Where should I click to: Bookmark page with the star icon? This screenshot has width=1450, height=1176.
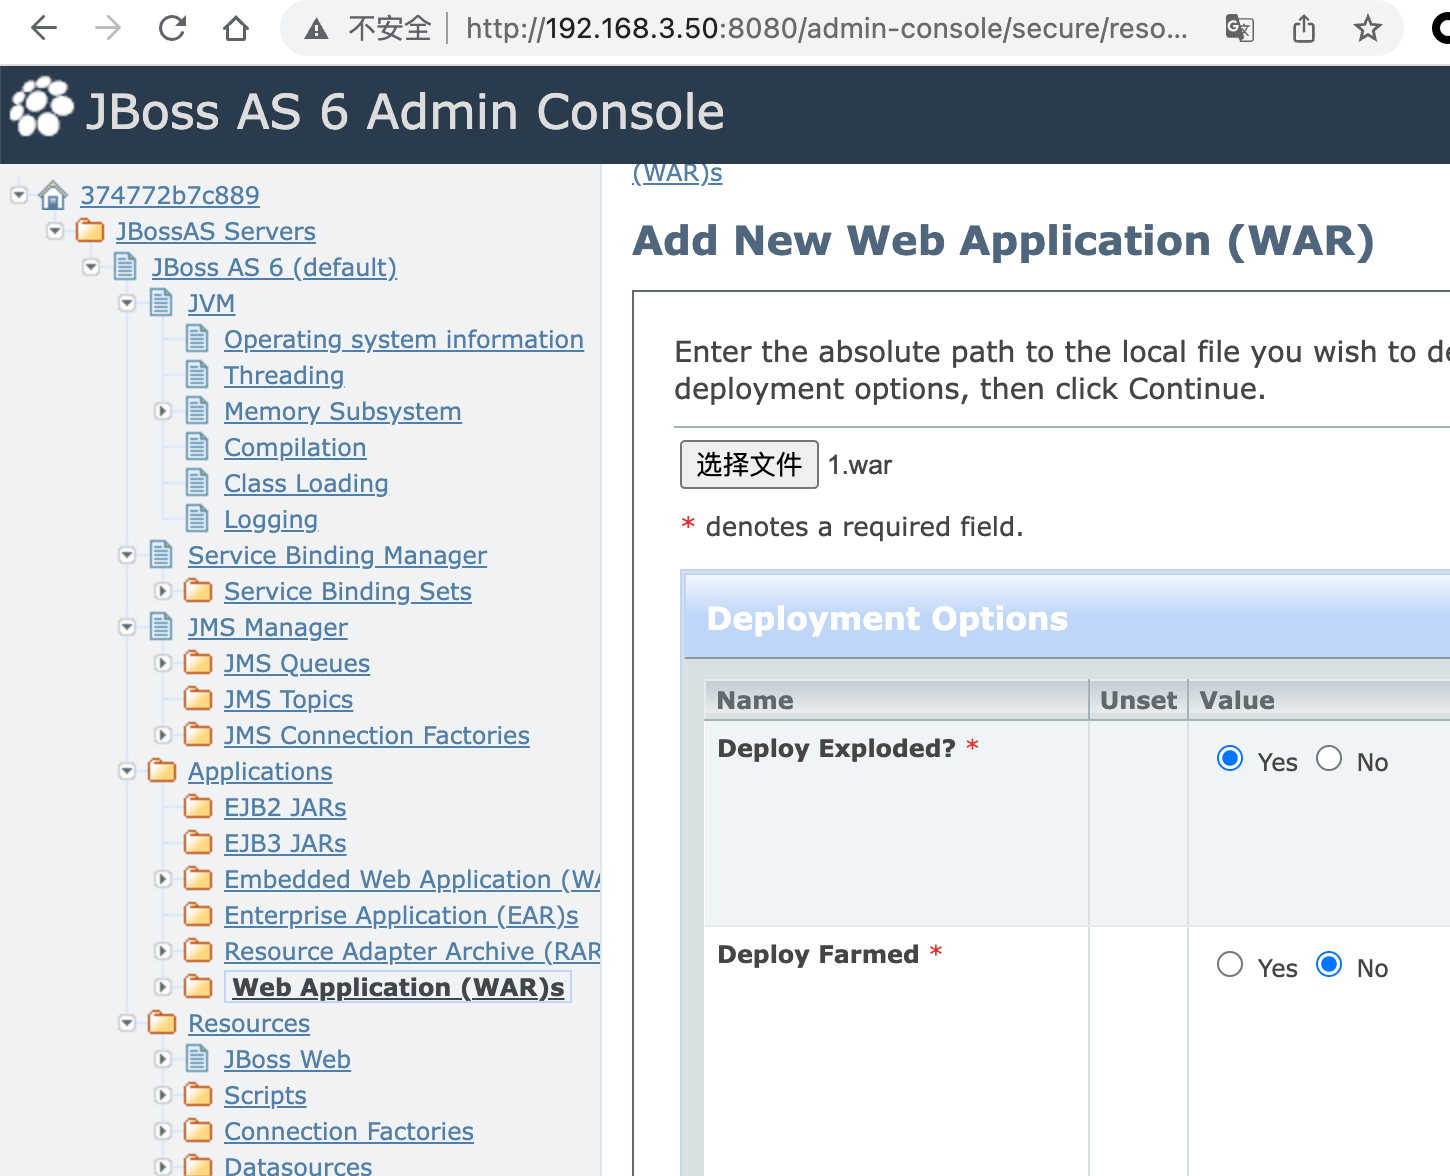pyautogui.click(x=1367, y=29)
